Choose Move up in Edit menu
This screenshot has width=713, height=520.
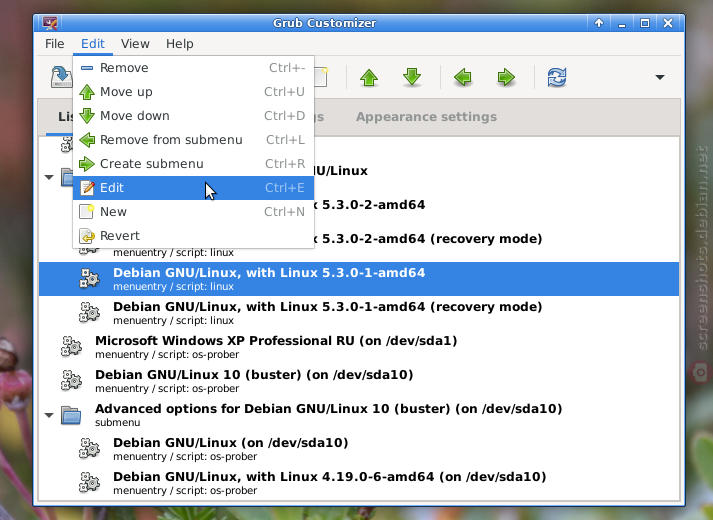click(x=193, y=92)
